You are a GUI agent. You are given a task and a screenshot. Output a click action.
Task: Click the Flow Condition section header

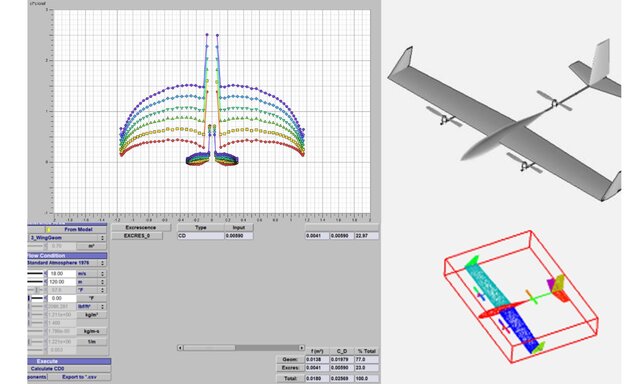[x=67, y=255]
